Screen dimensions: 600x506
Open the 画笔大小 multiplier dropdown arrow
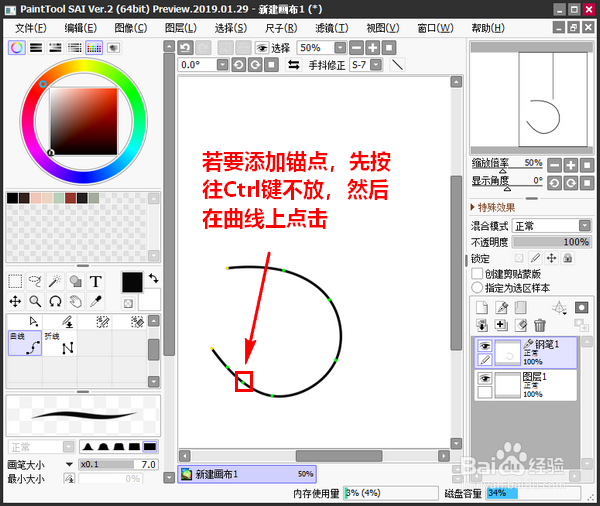69,464
